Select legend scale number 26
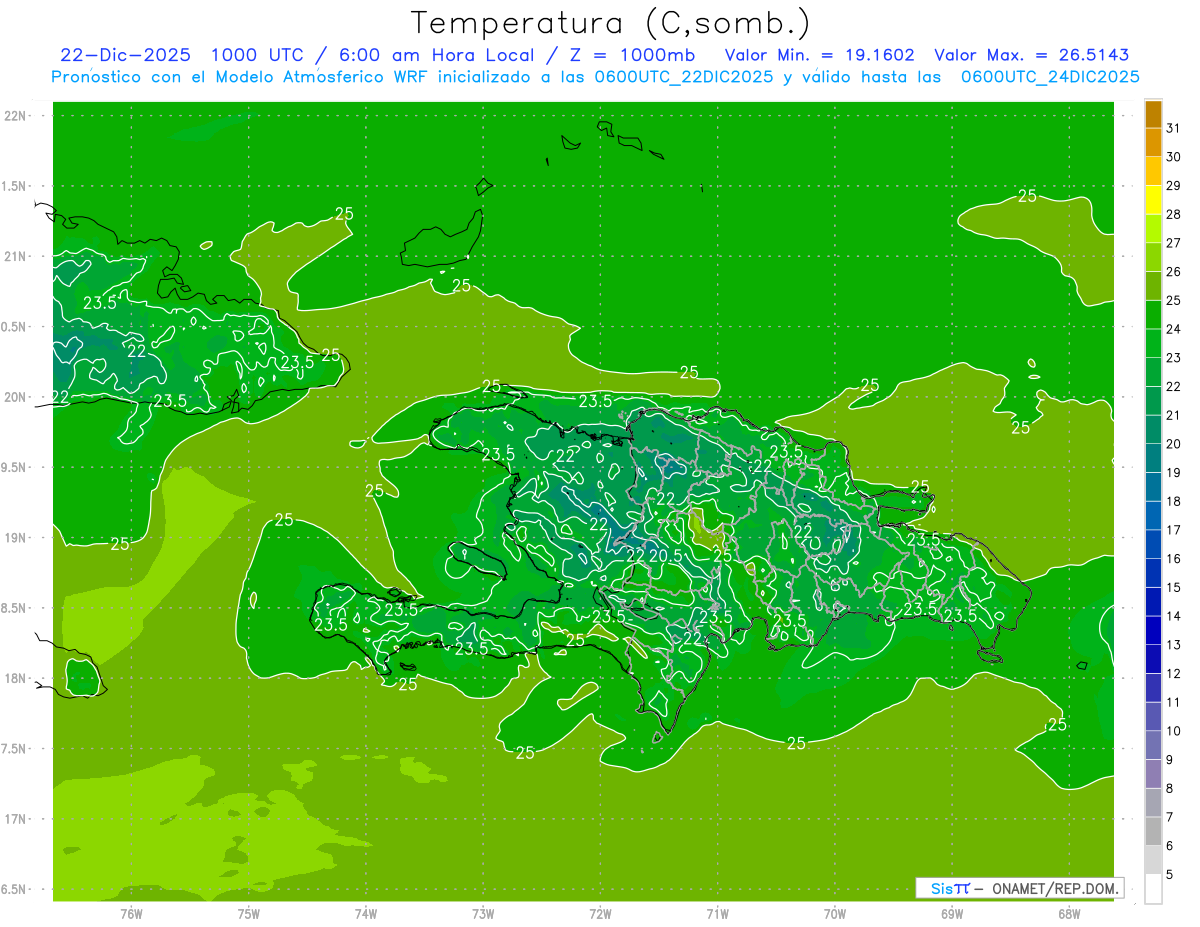 pos(1173,271)
